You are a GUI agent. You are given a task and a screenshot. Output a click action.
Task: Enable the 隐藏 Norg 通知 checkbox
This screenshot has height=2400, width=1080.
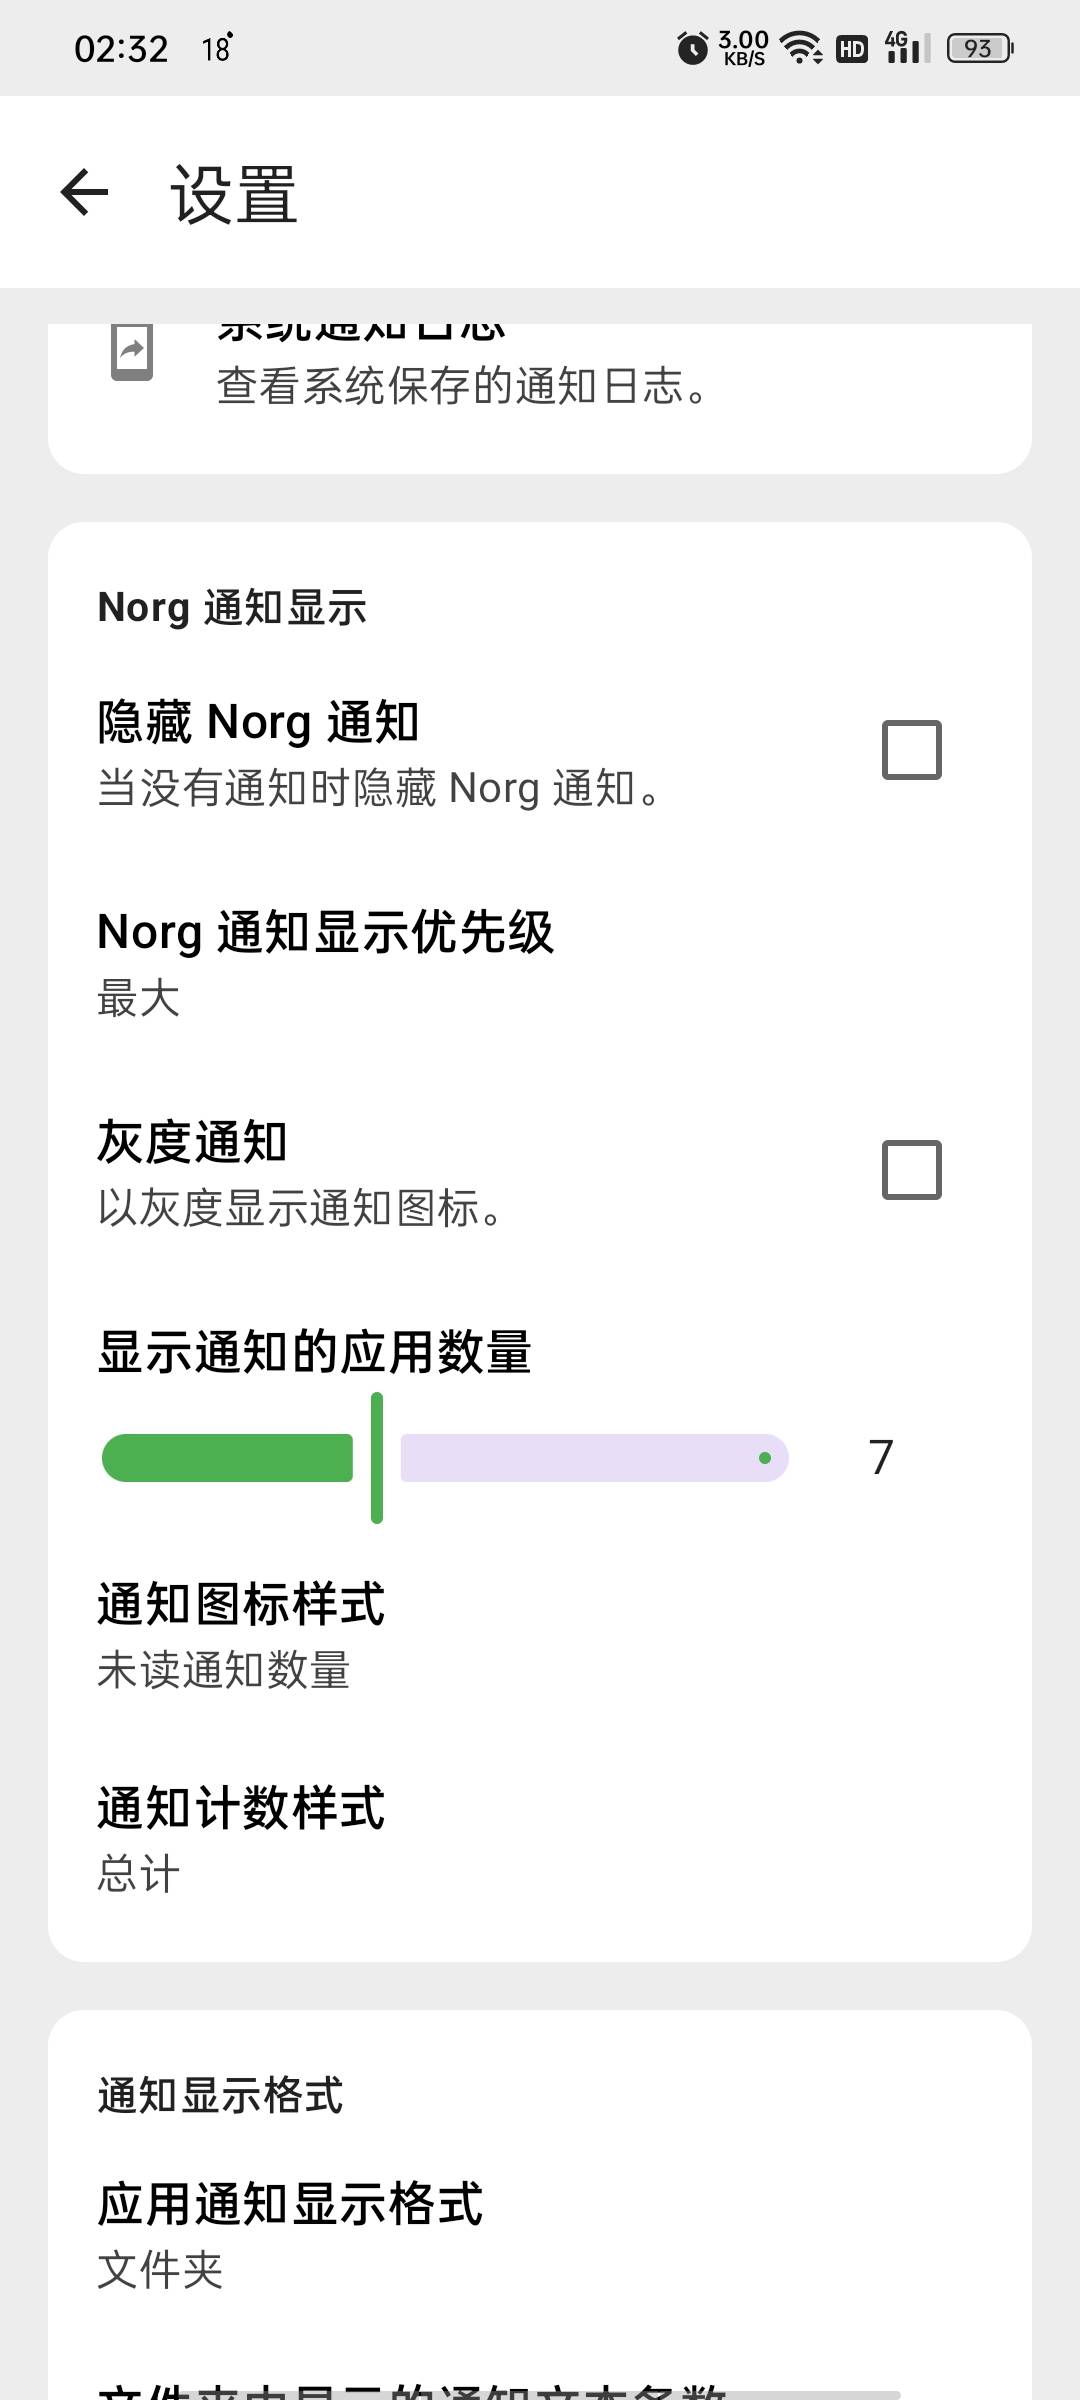click(911, 750)
